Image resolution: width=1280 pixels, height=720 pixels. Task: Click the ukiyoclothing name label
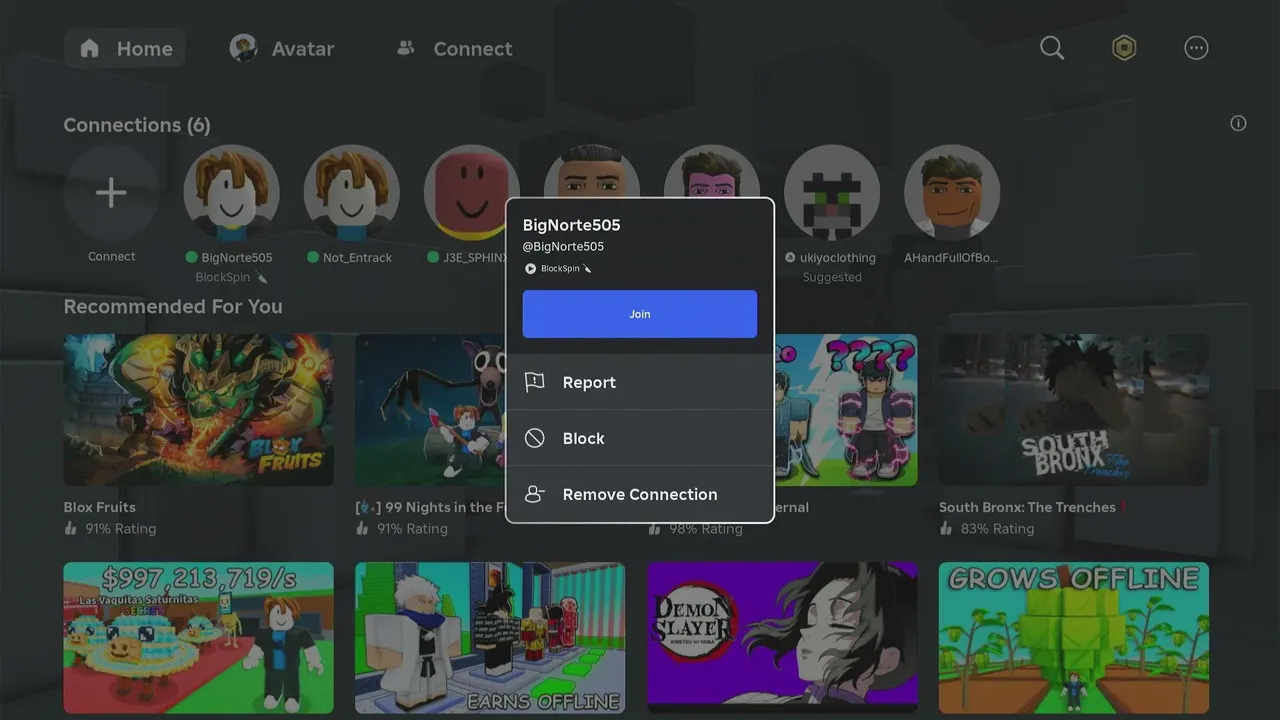(838, 257)
